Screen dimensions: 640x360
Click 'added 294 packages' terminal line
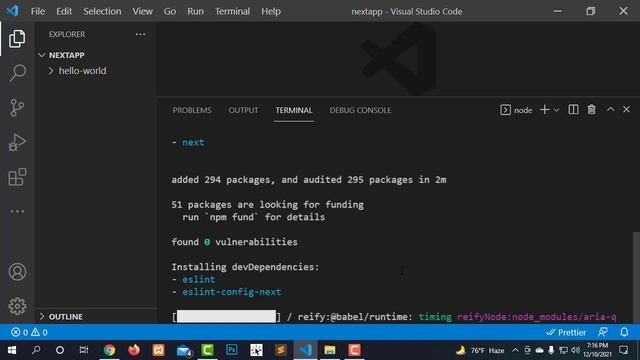pos(309,180)
